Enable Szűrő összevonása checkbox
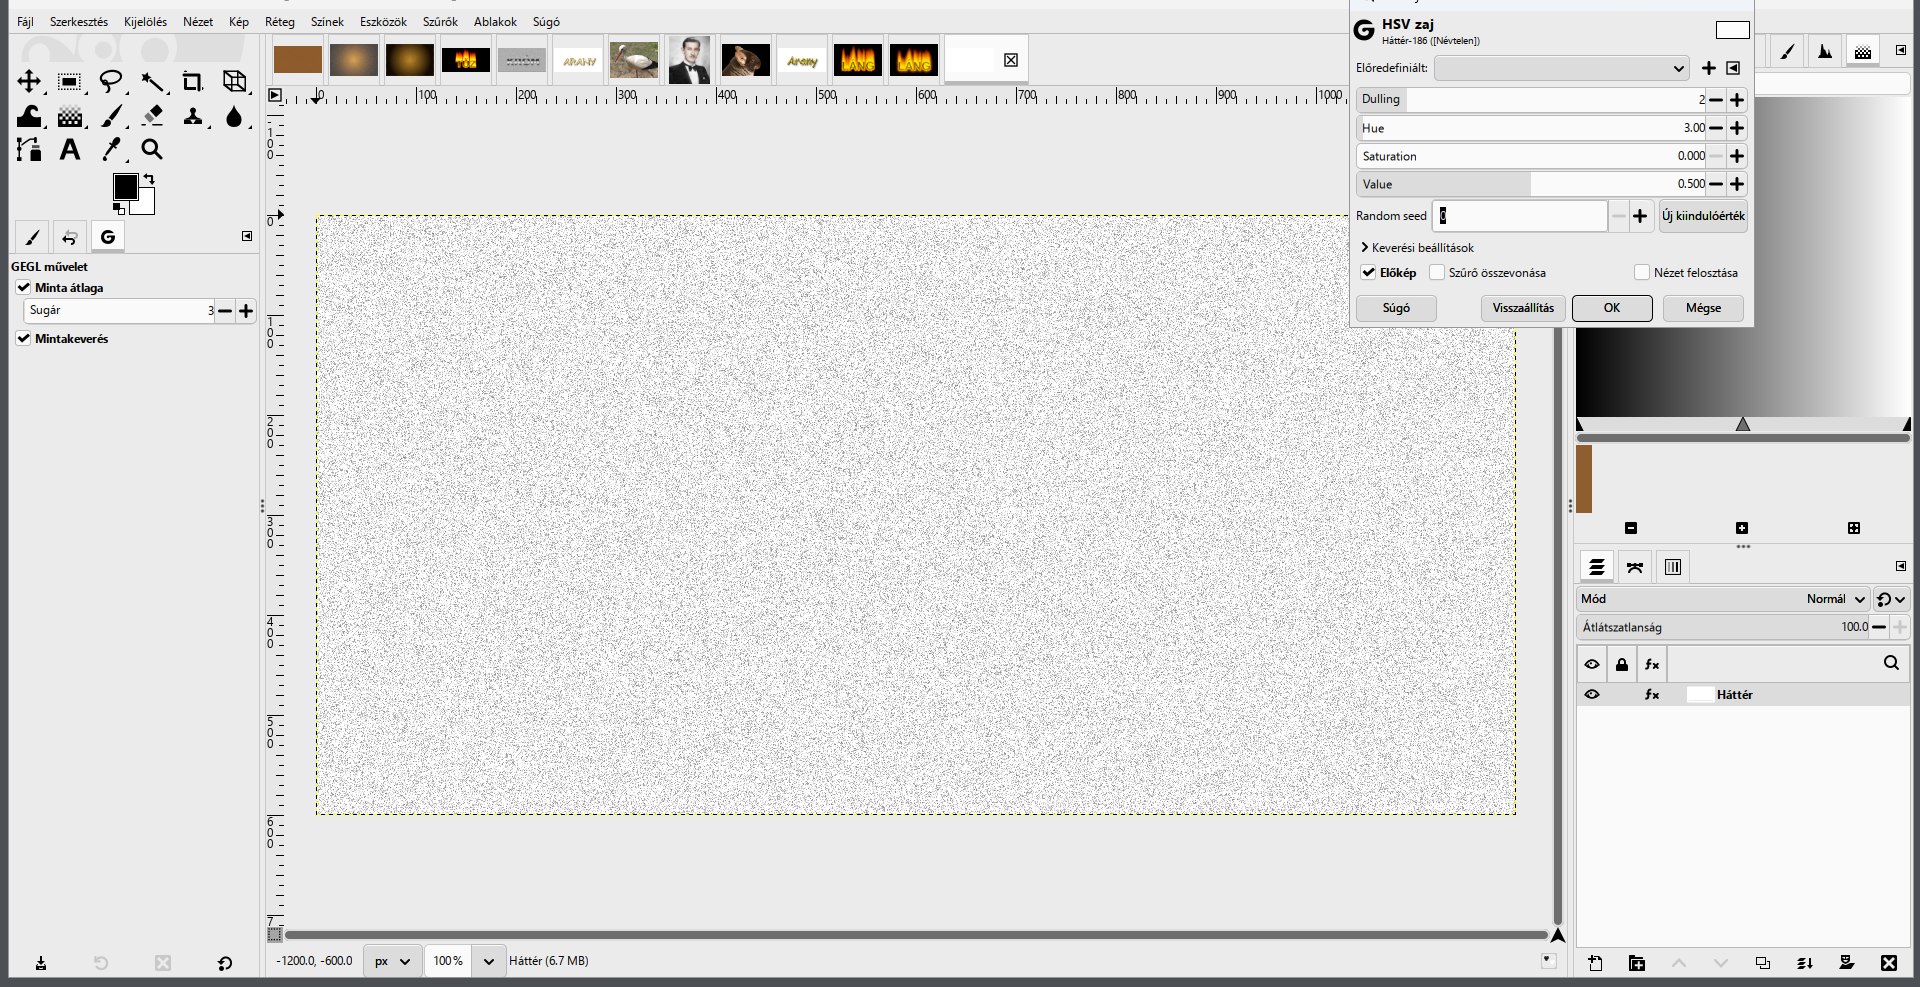 coord(1437,272)
